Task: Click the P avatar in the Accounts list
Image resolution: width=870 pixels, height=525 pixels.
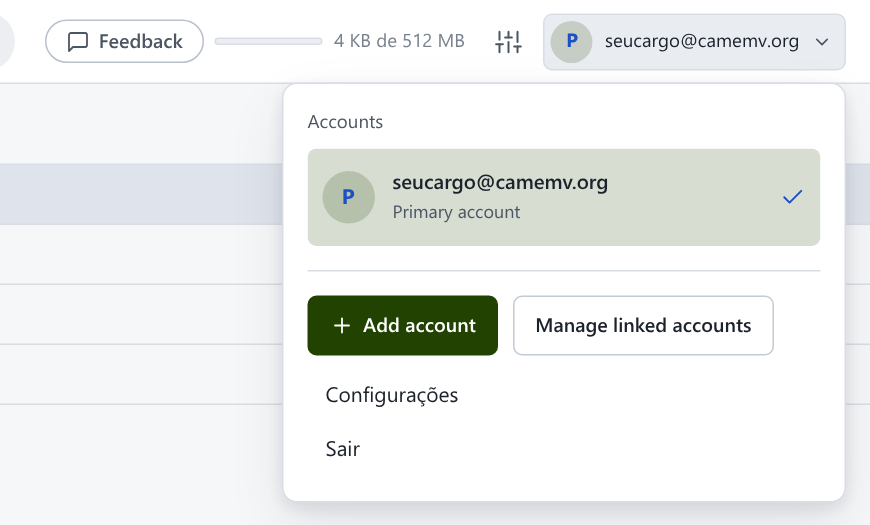Action: [x=348, y=197]
